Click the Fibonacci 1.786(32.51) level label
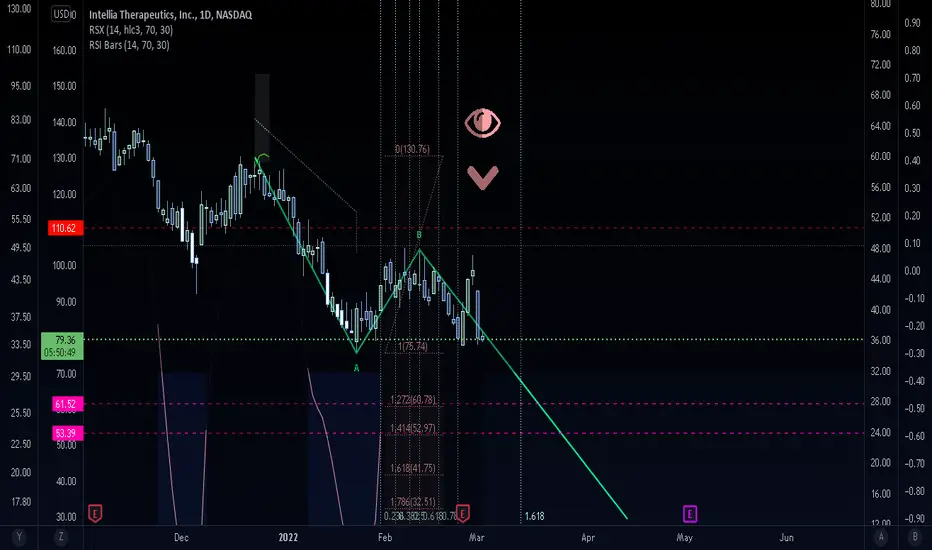The image size is (932, 550). pos(413,502)
